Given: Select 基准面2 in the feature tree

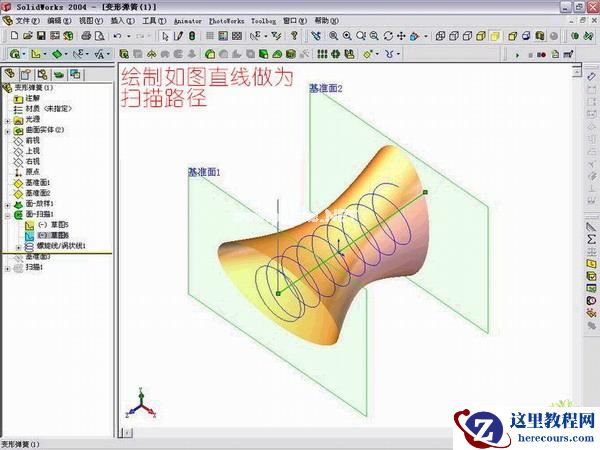Looking at the screenshot, I should click(38, 193).
